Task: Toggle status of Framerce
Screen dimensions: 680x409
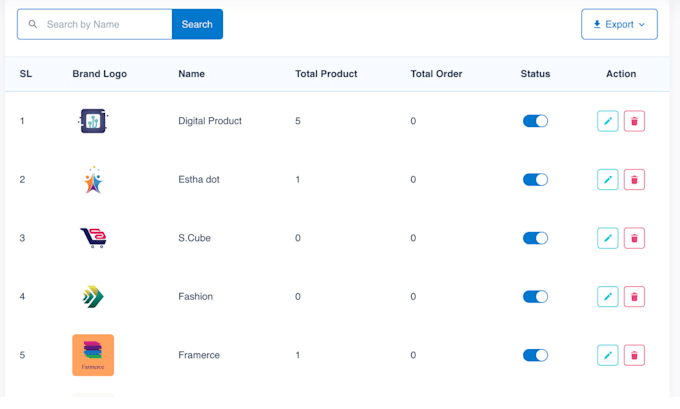Action: pos(535,355)
